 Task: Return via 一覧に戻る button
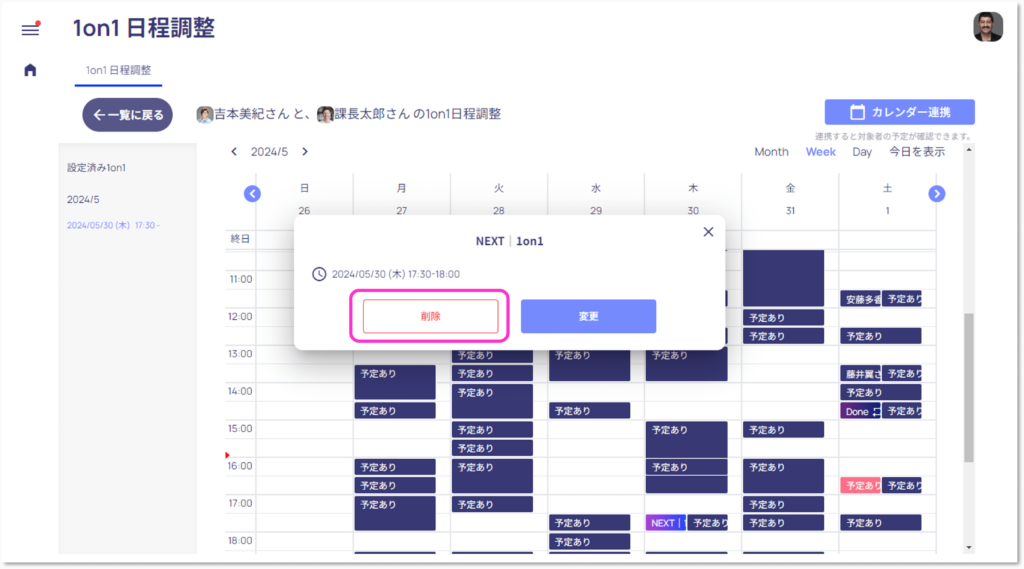coord(127,115)
